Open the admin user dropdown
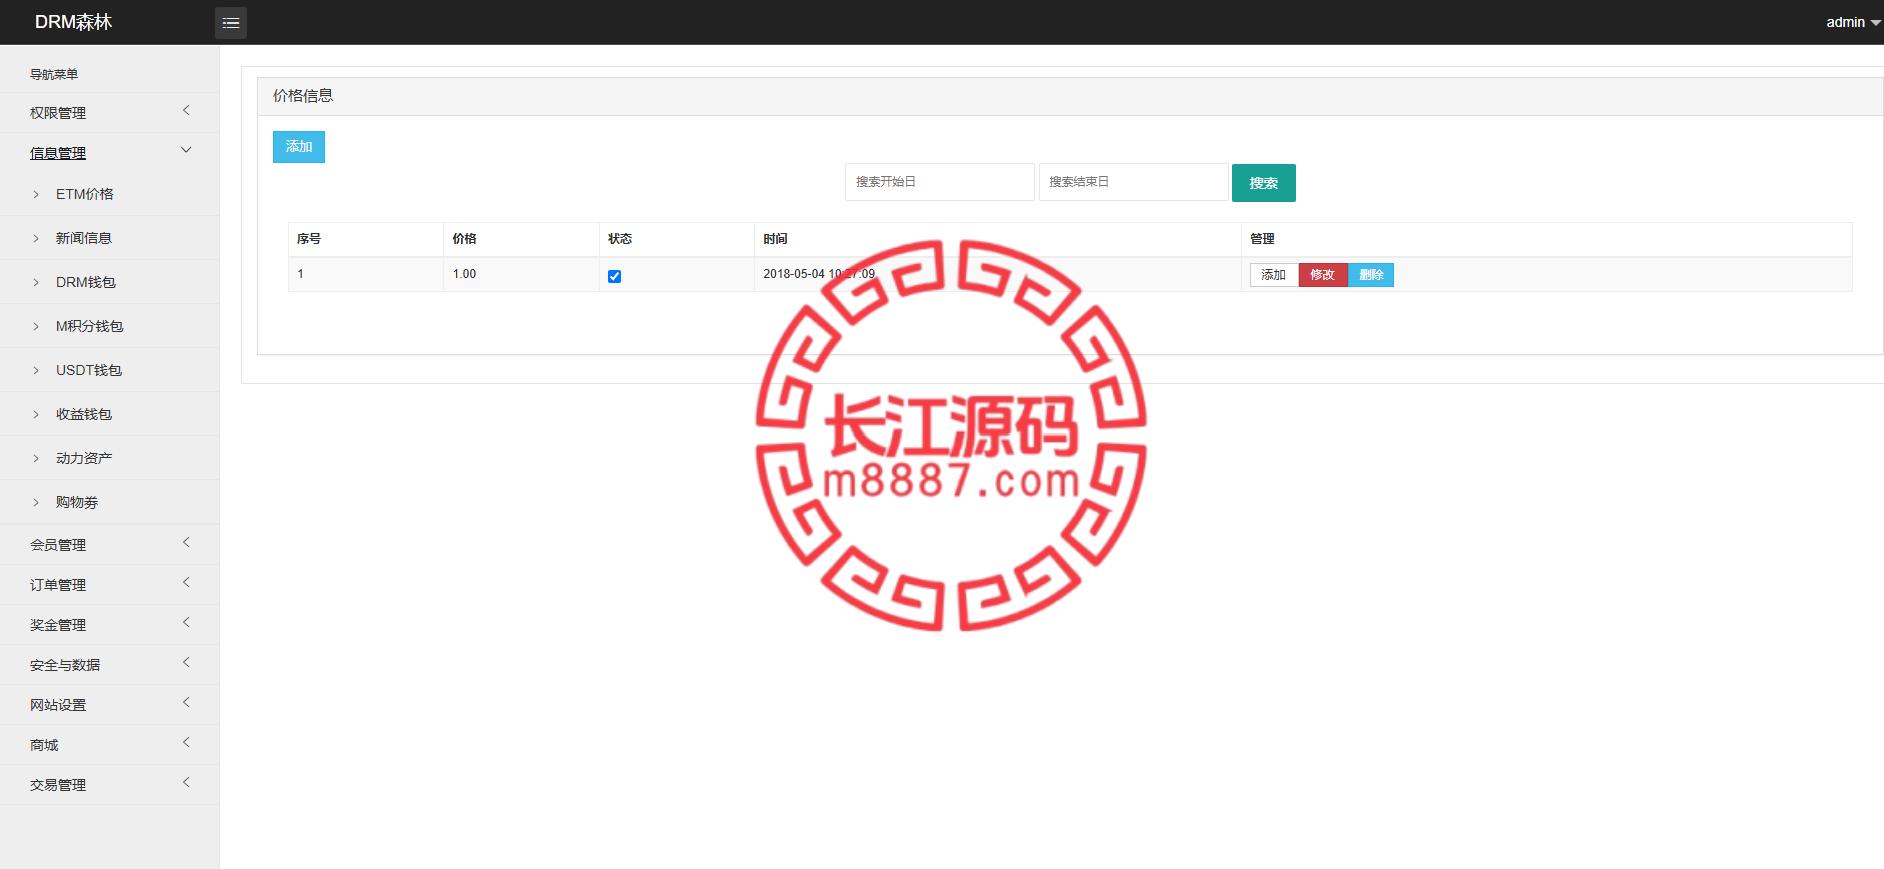This screenshot has width=1884, height=869. [1853, 22]
